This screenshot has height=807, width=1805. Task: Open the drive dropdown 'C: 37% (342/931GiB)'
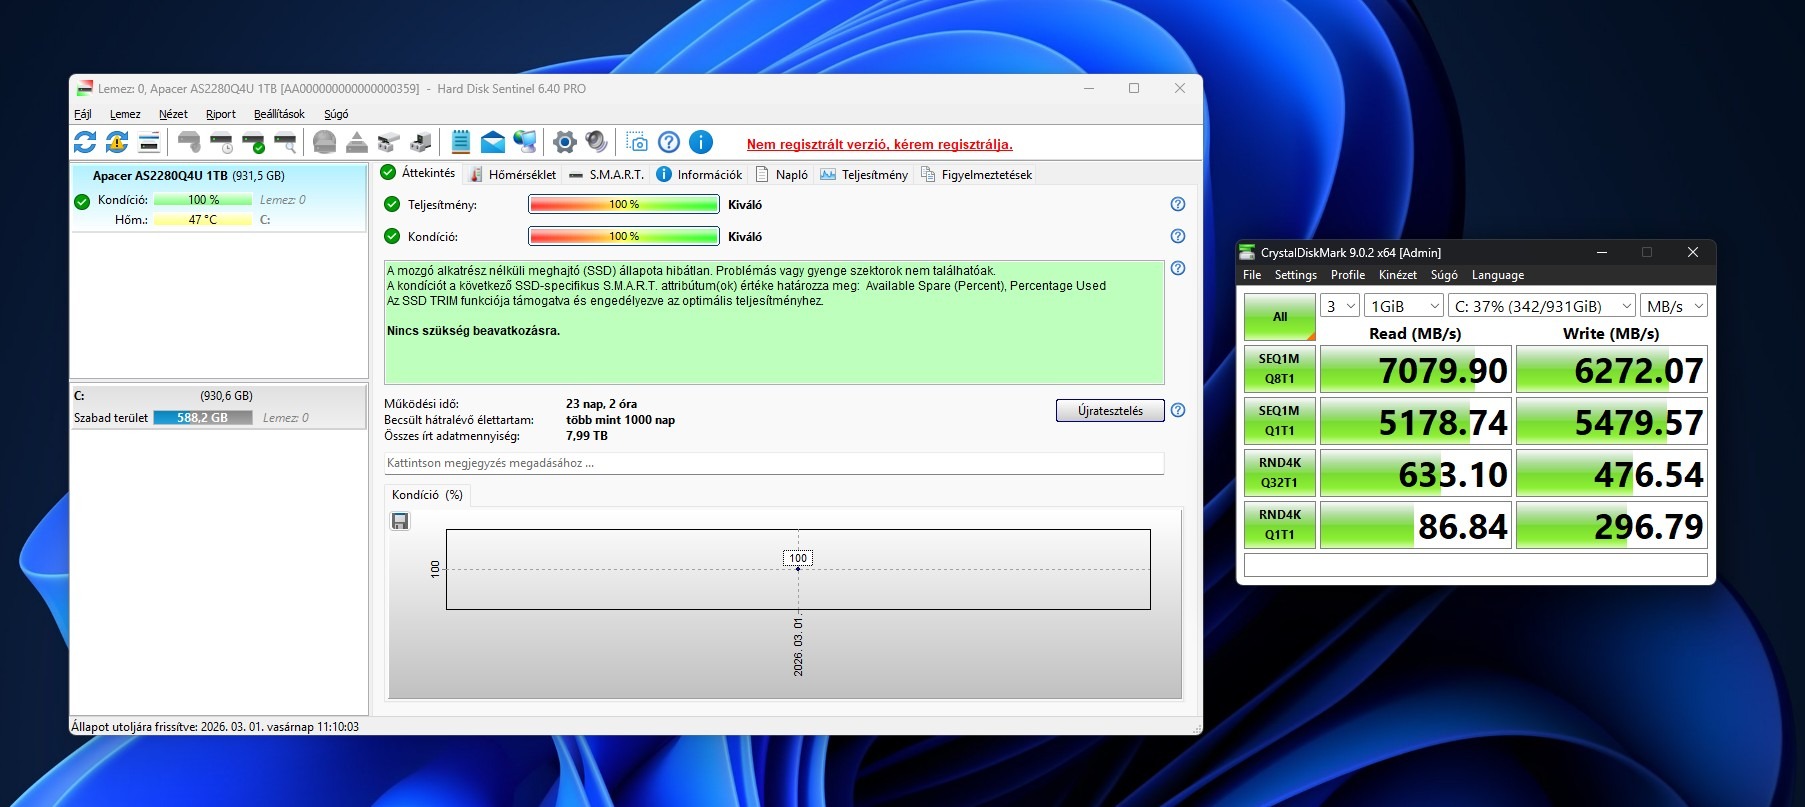1542,306
